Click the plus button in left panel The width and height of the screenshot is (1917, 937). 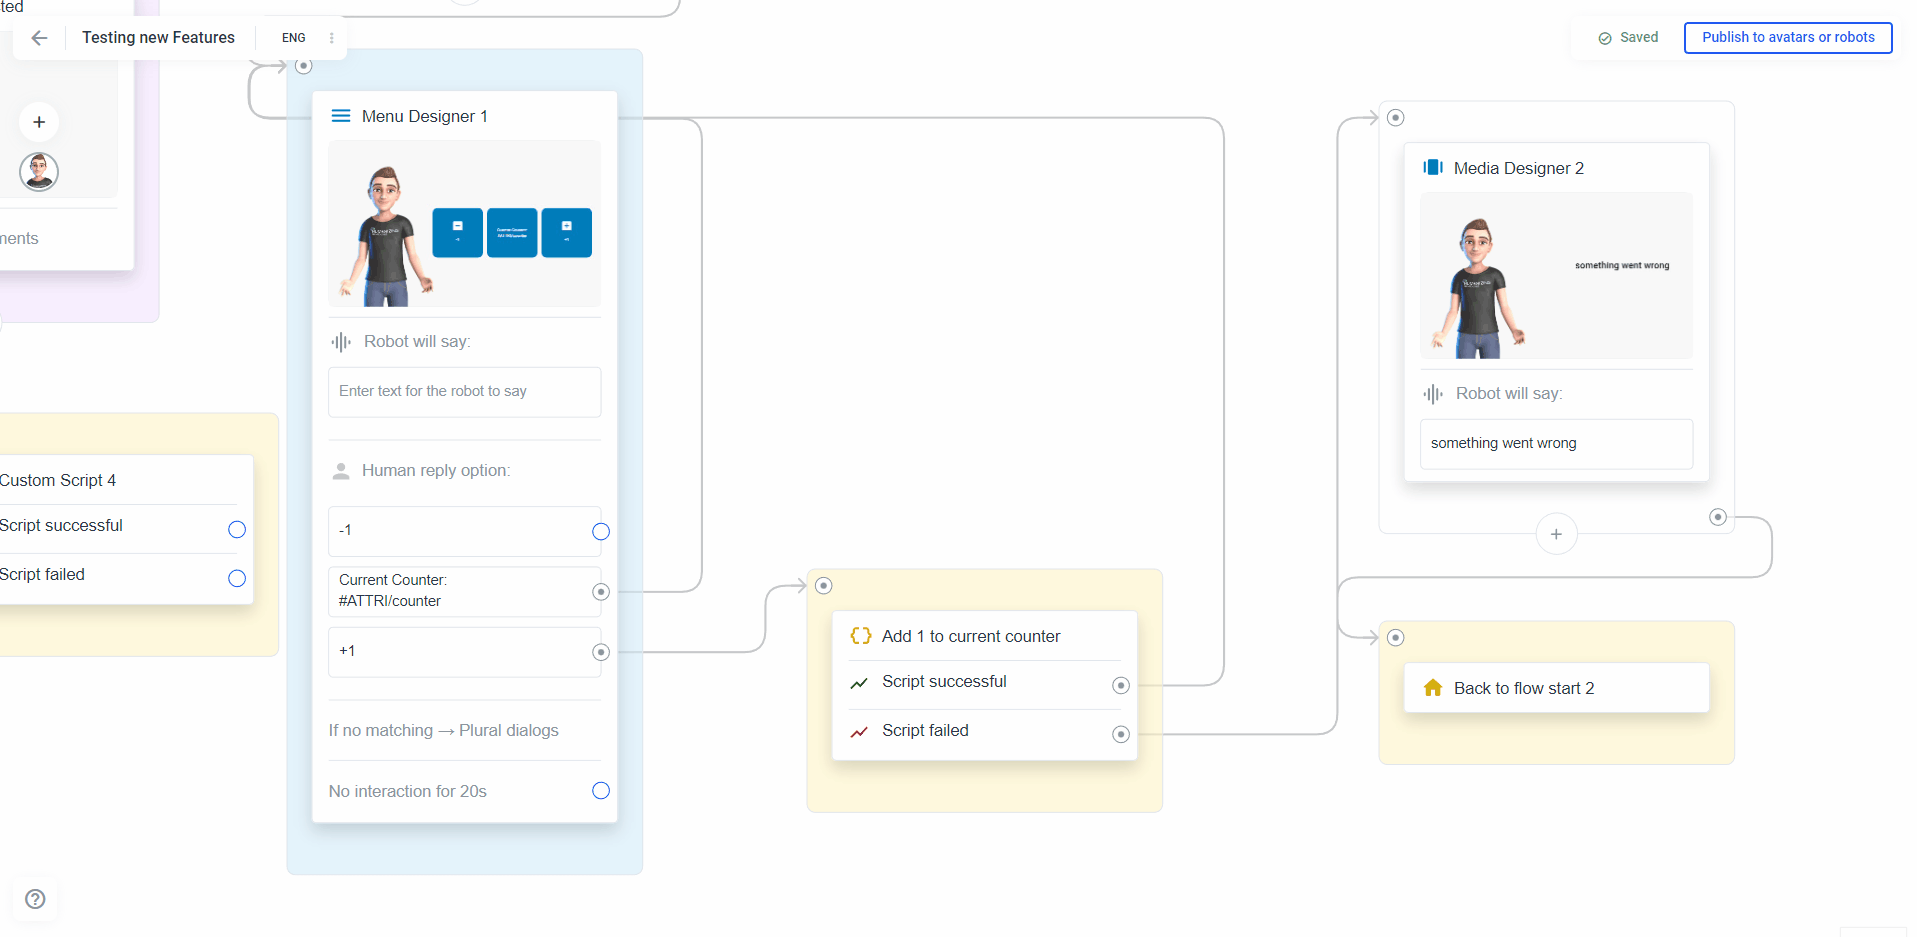[39, 122]
